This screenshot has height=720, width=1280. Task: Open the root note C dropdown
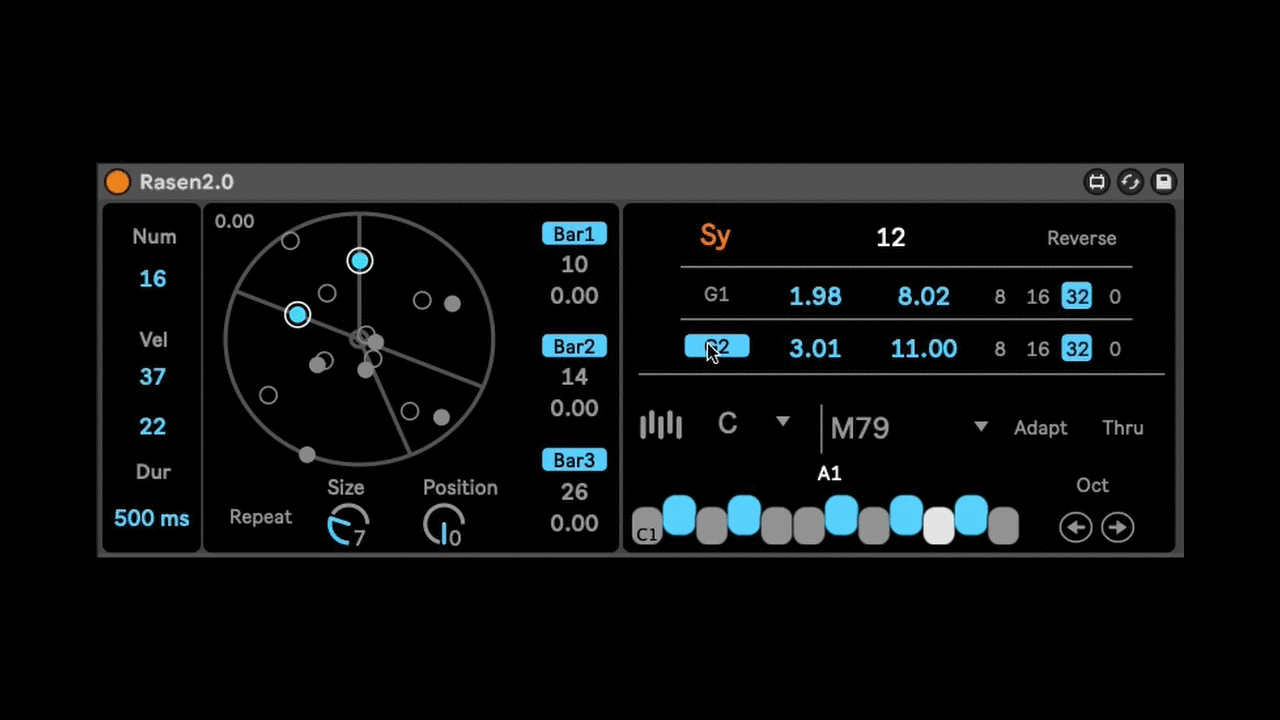click(754, 423)
